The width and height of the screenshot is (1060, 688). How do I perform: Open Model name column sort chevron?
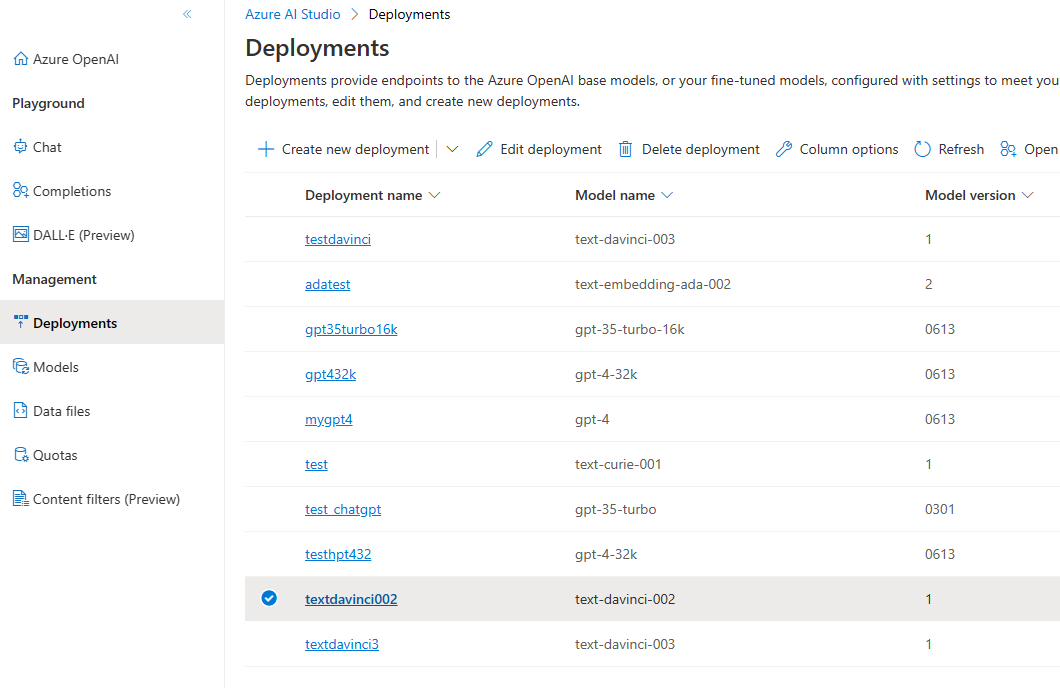[667, 195]
